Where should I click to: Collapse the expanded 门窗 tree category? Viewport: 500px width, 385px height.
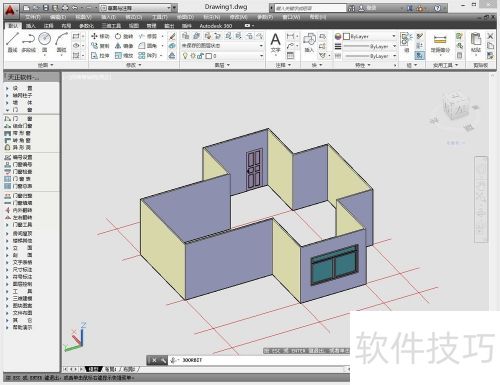(x=7, y=110)
